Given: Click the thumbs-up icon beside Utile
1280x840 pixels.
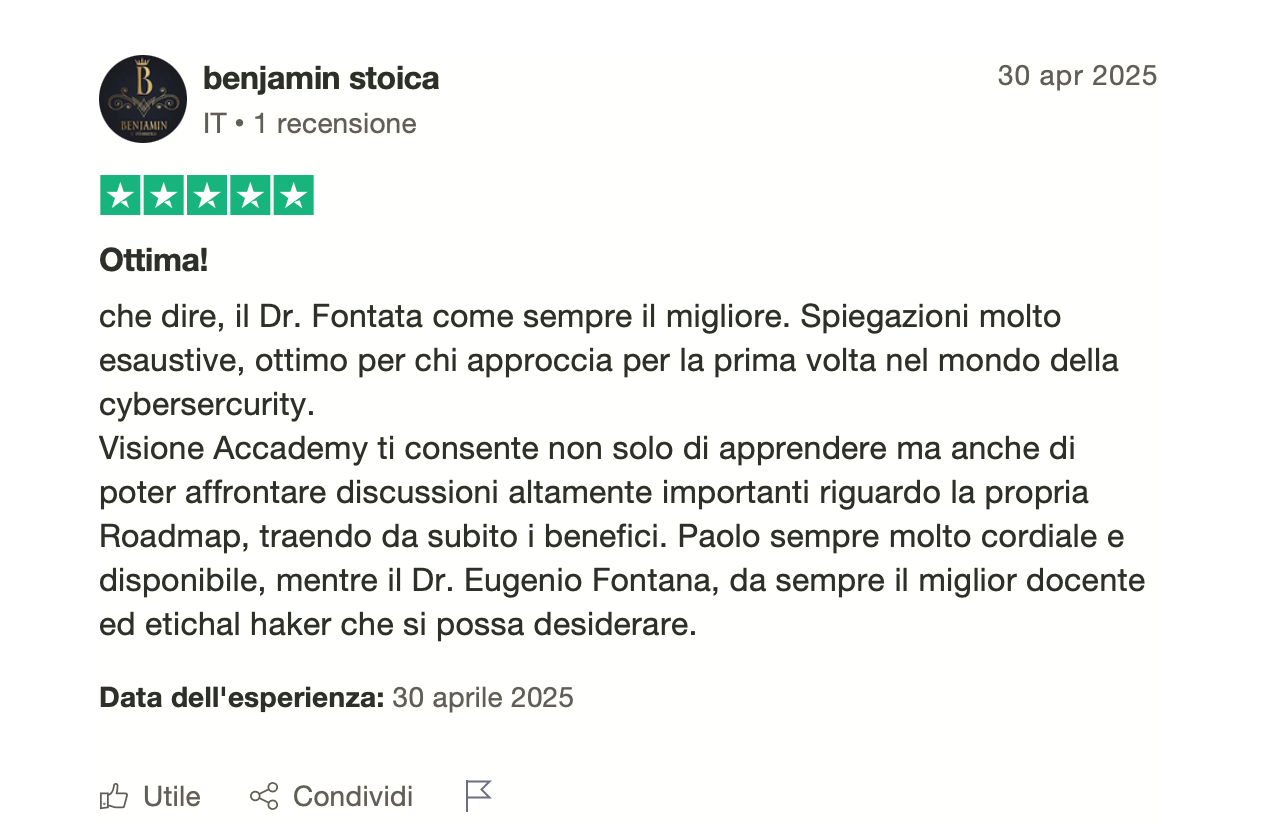Looking at the screenshot, I should pos(114,797).
